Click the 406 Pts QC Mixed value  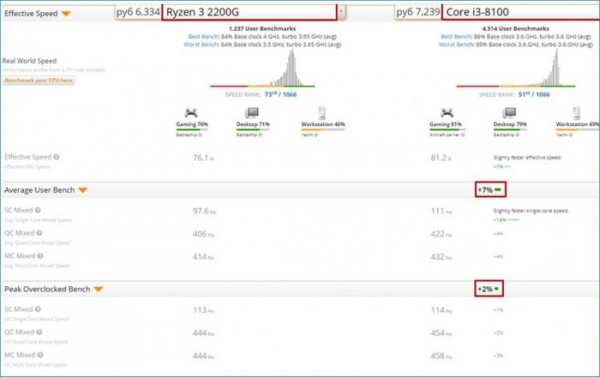pos(203,234)
